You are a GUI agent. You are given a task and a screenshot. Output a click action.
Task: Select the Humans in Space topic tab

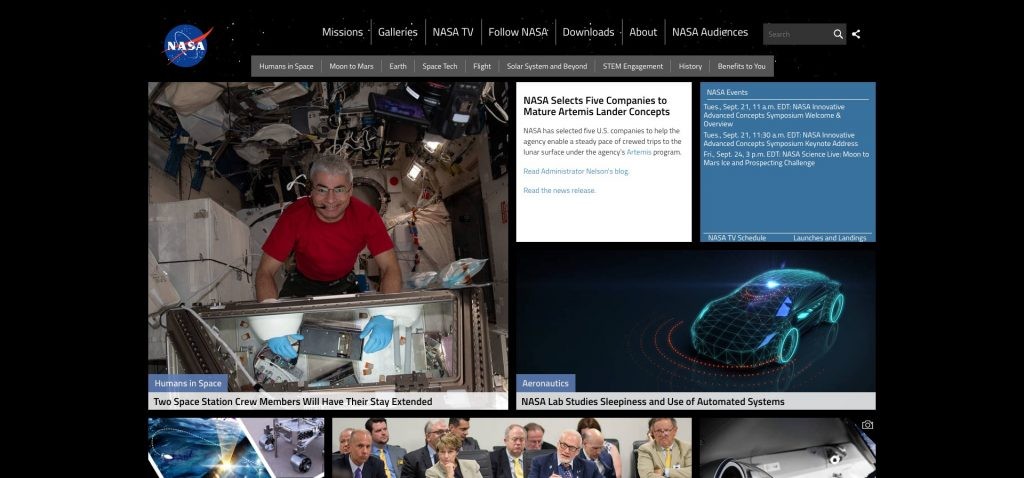286,66
